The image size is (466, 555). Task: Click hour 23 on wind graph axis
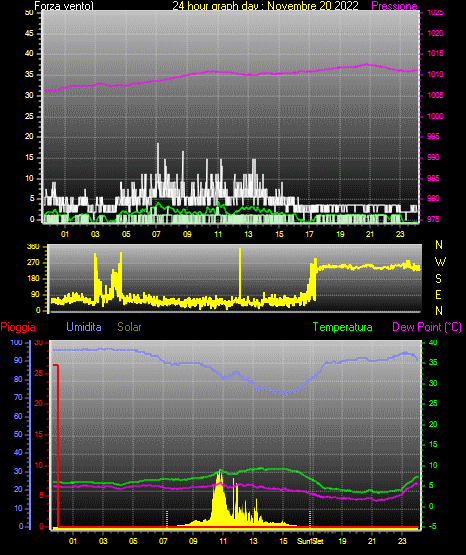click(400, 234)
